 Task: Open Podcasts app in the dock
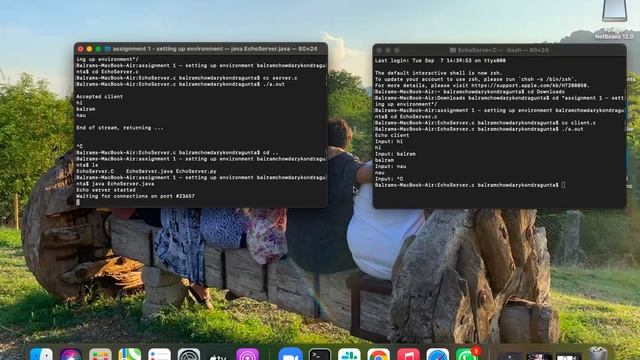click(247, 355)
